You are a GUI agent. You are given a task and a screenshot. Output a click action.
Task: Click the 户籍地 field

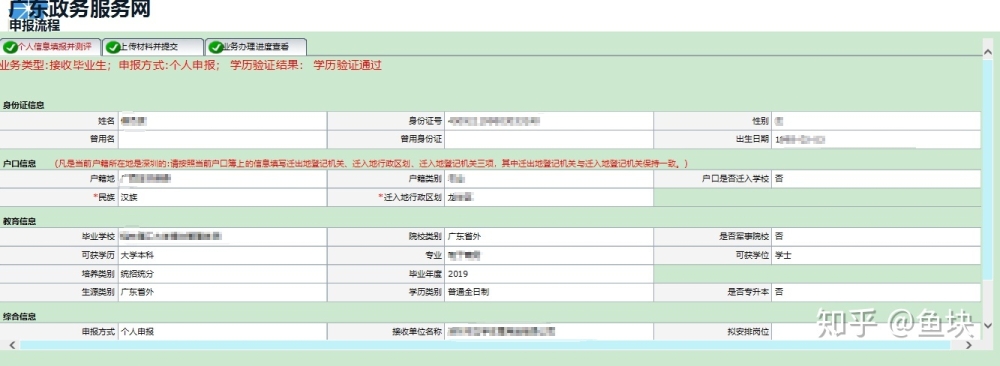pos(222,179)
